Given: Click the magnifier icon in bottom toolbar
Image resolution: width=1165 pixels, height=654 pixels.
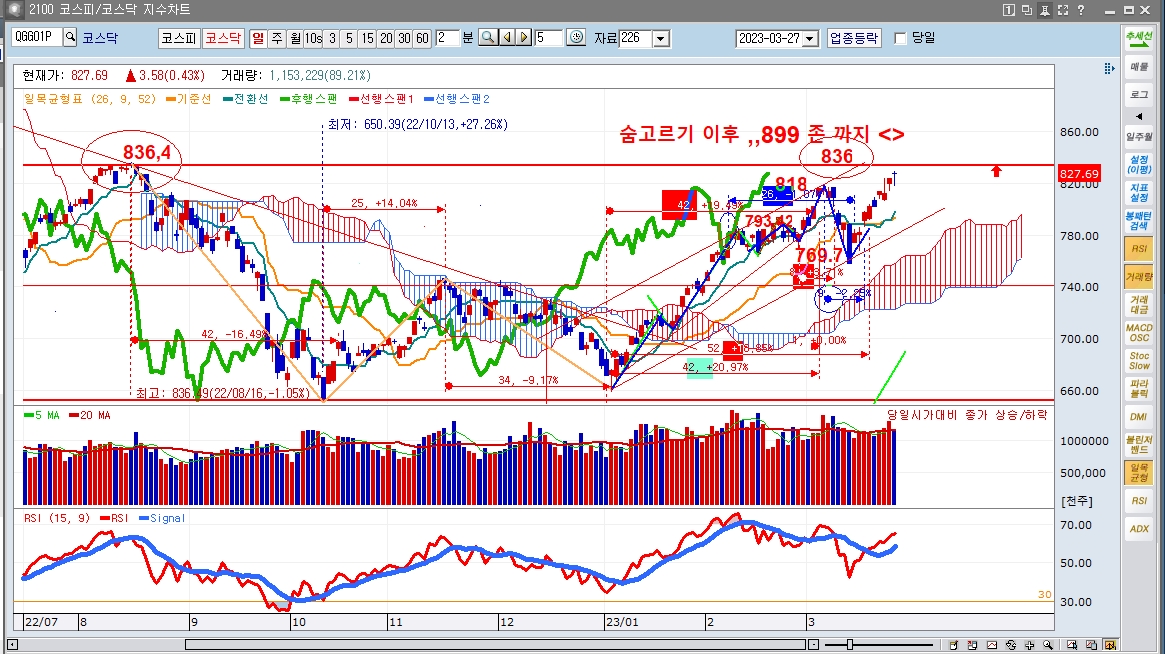Looking at the screenshot, I should click(1048, 645).
